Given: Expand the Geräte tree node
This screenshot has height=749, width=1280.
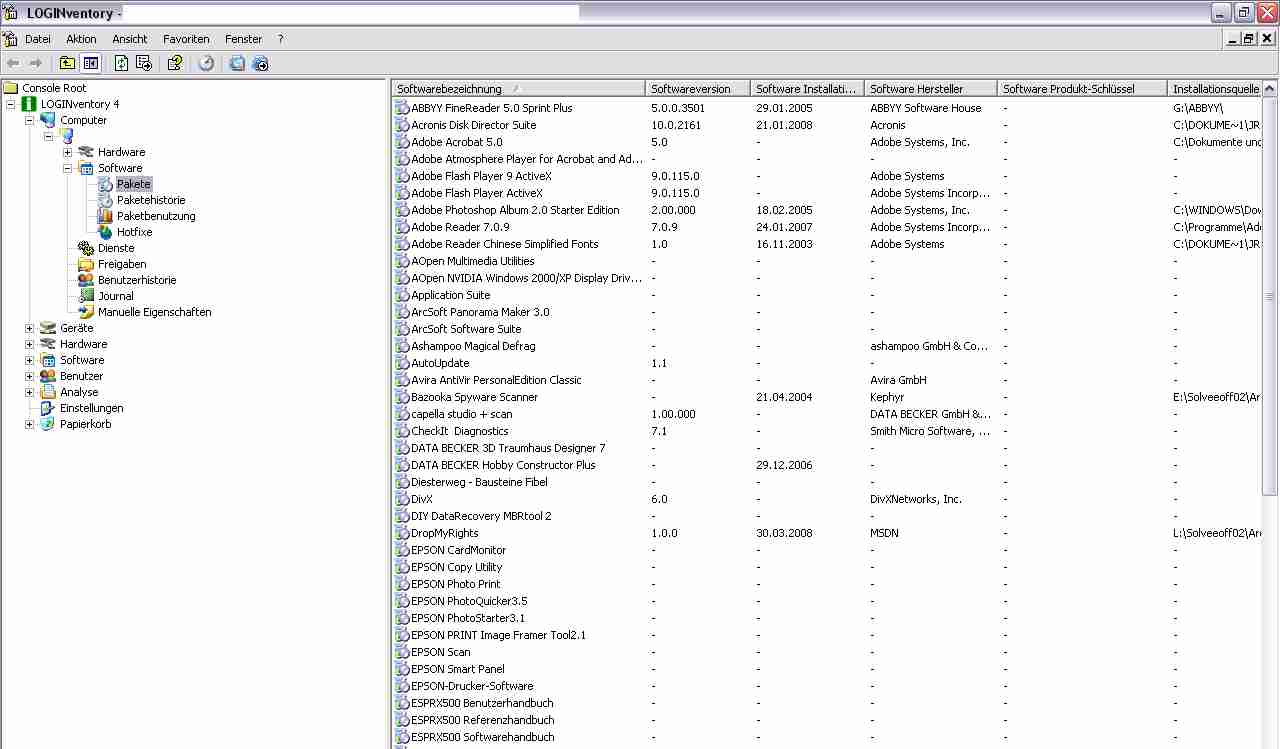Looking at the screenshot, I should click(30, 328).
